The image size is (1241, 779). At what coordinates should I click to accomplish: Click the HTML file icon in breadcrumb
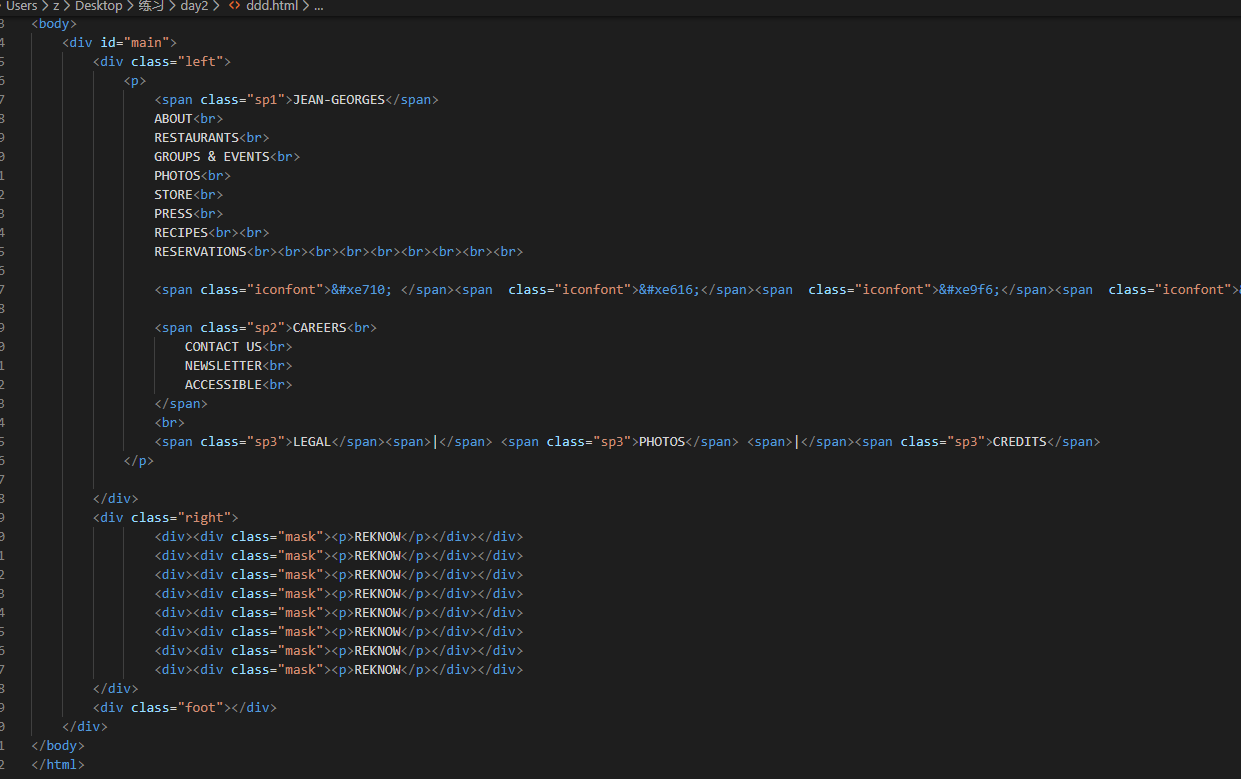pos(234,6)
